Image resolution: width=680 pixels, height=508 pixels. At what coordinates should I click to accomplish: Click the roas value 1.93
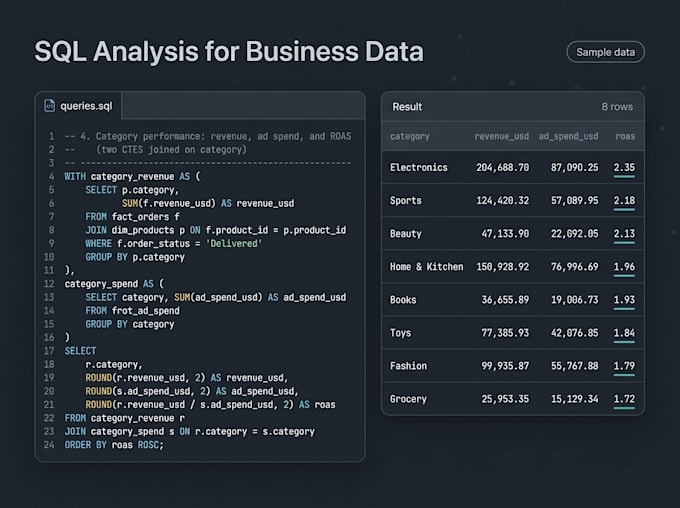pos(624,300)
